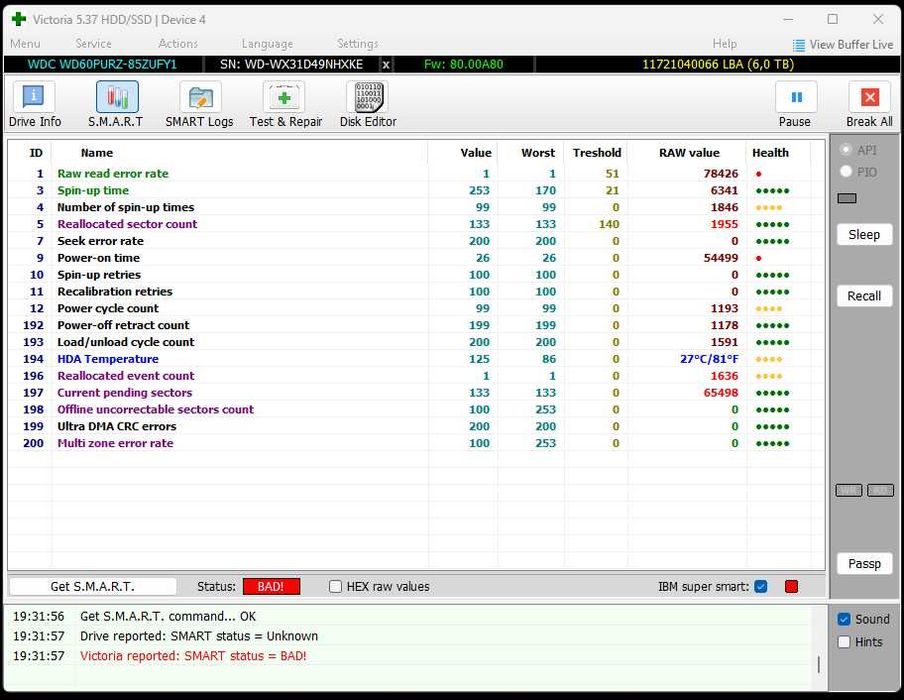Image resolution: width=904 pixels, height=700 pixels.
Task: Click the green health dots for Seek error rate
Action: pyautogui.click(x=772, y=242)
